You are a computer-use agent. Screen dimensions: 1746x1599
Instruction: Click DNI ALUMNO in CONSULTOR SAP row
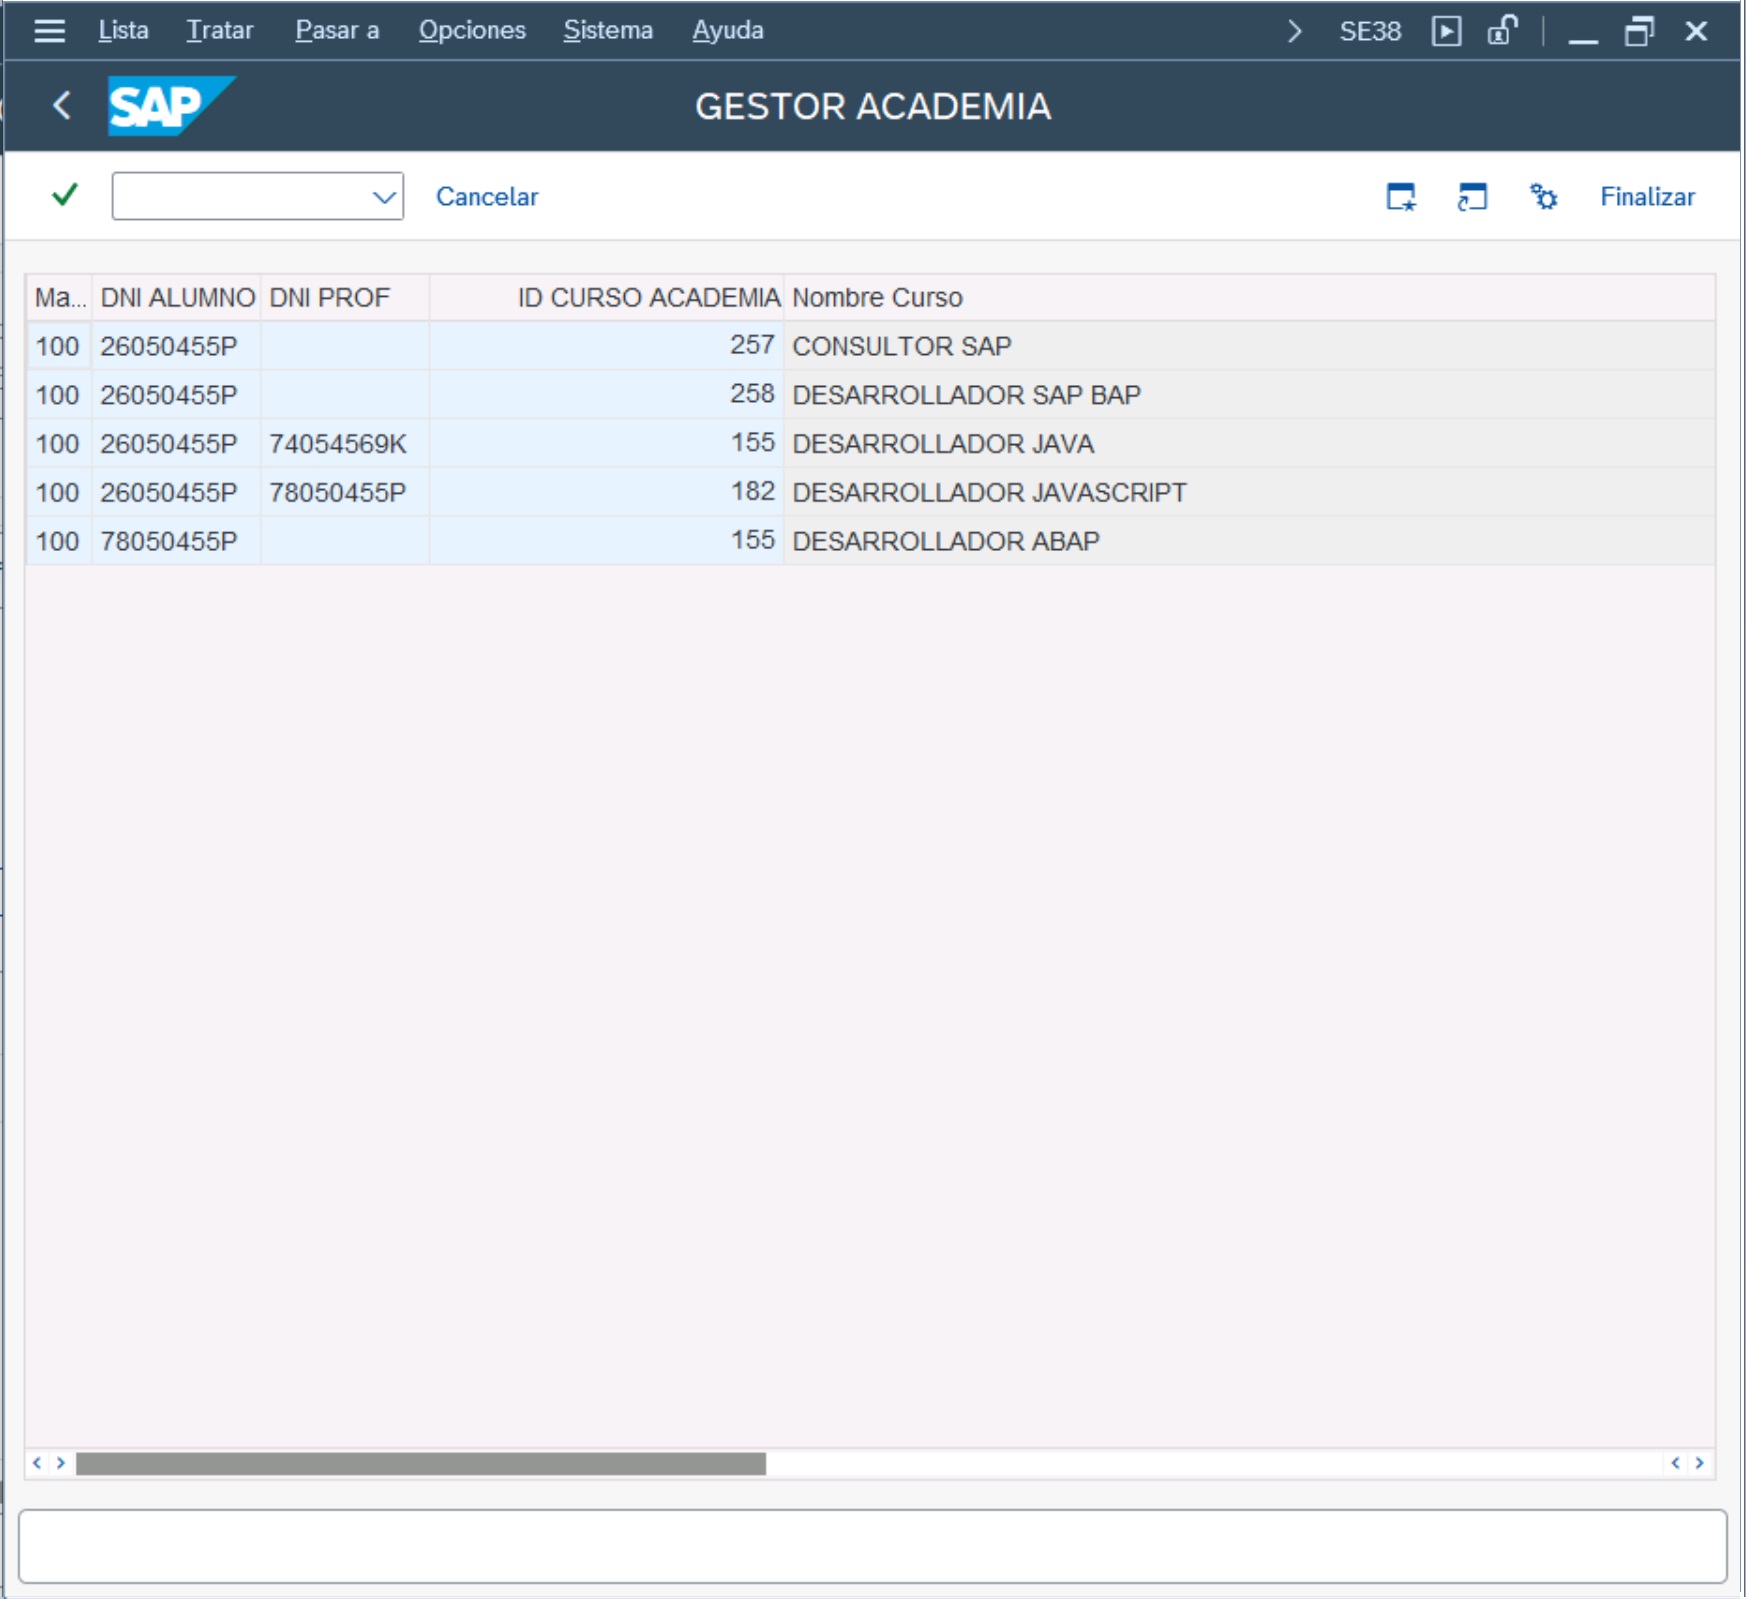[177, 346]
